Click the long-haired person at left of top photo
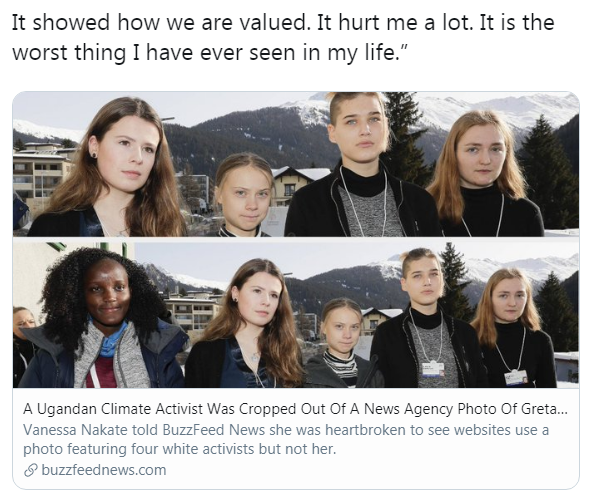The height and width of the screenshot is (497, 590). coord(113,167)
